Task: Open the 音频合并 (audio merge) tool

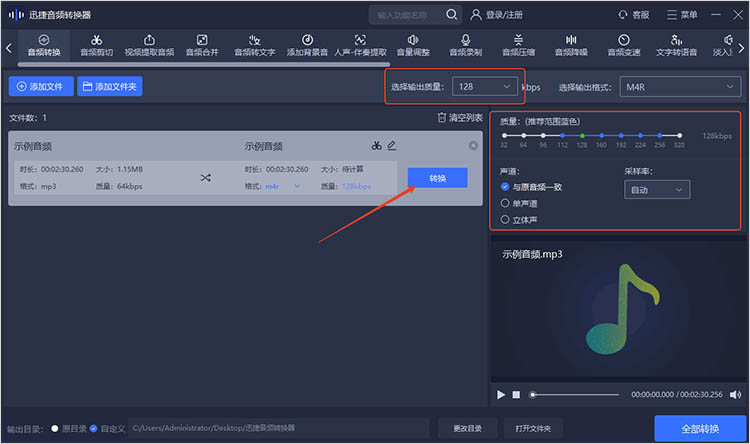Action: coord(202,45)
